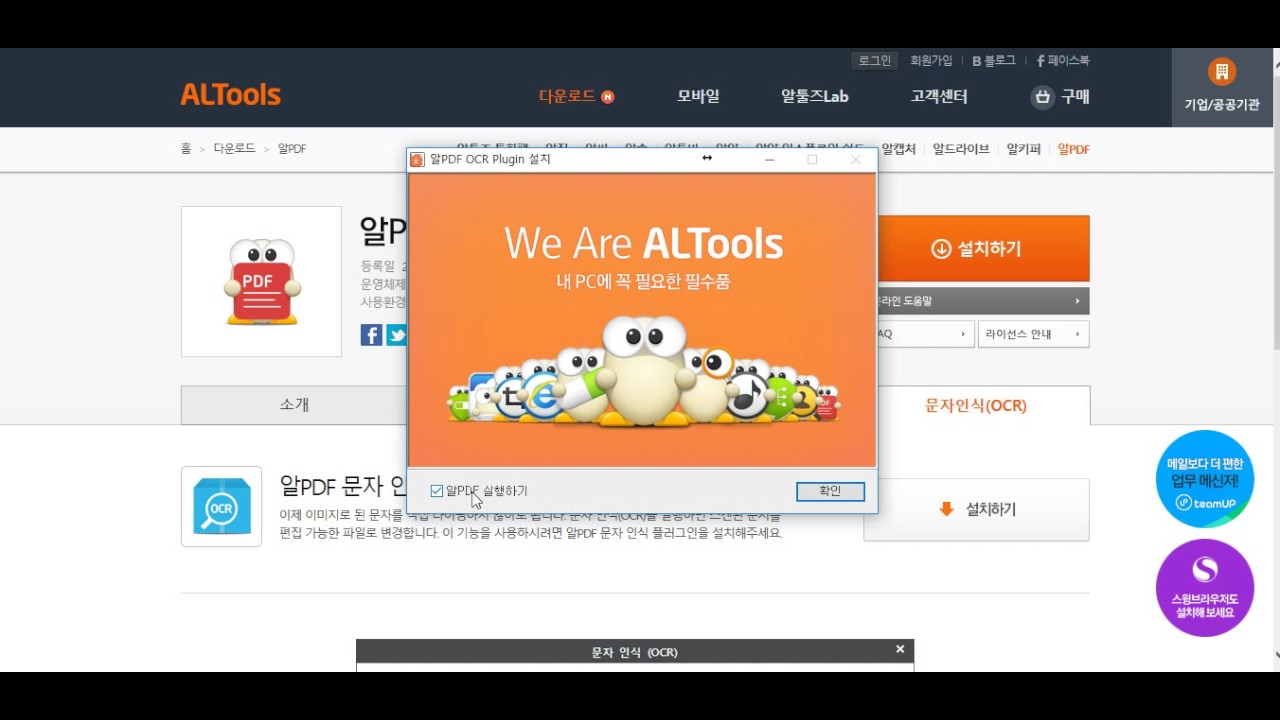Open the Swing browser install banner
1280x720 pixels.
click(1204, 588)
